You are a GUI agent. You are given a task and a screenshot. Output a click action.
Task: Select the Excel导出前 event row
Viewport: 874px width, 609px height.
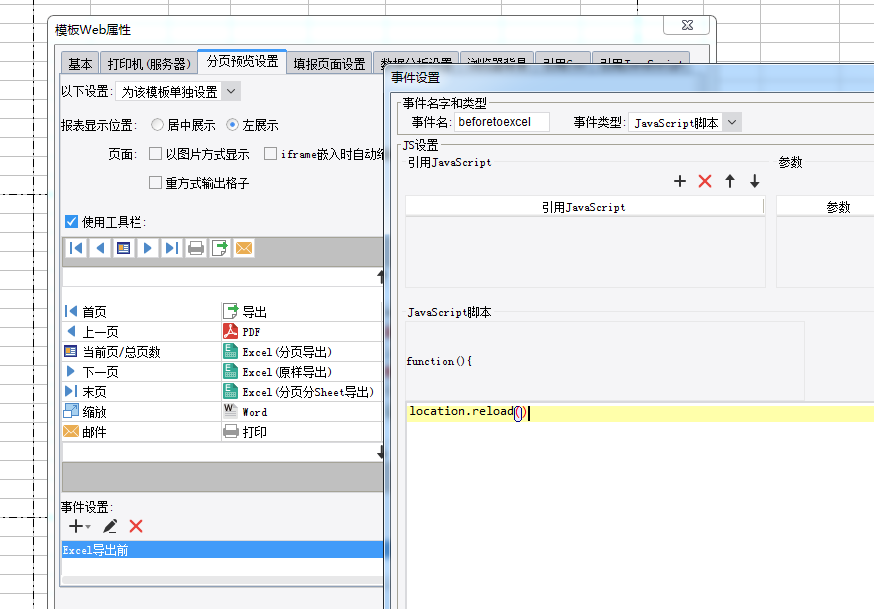(223, 550)
